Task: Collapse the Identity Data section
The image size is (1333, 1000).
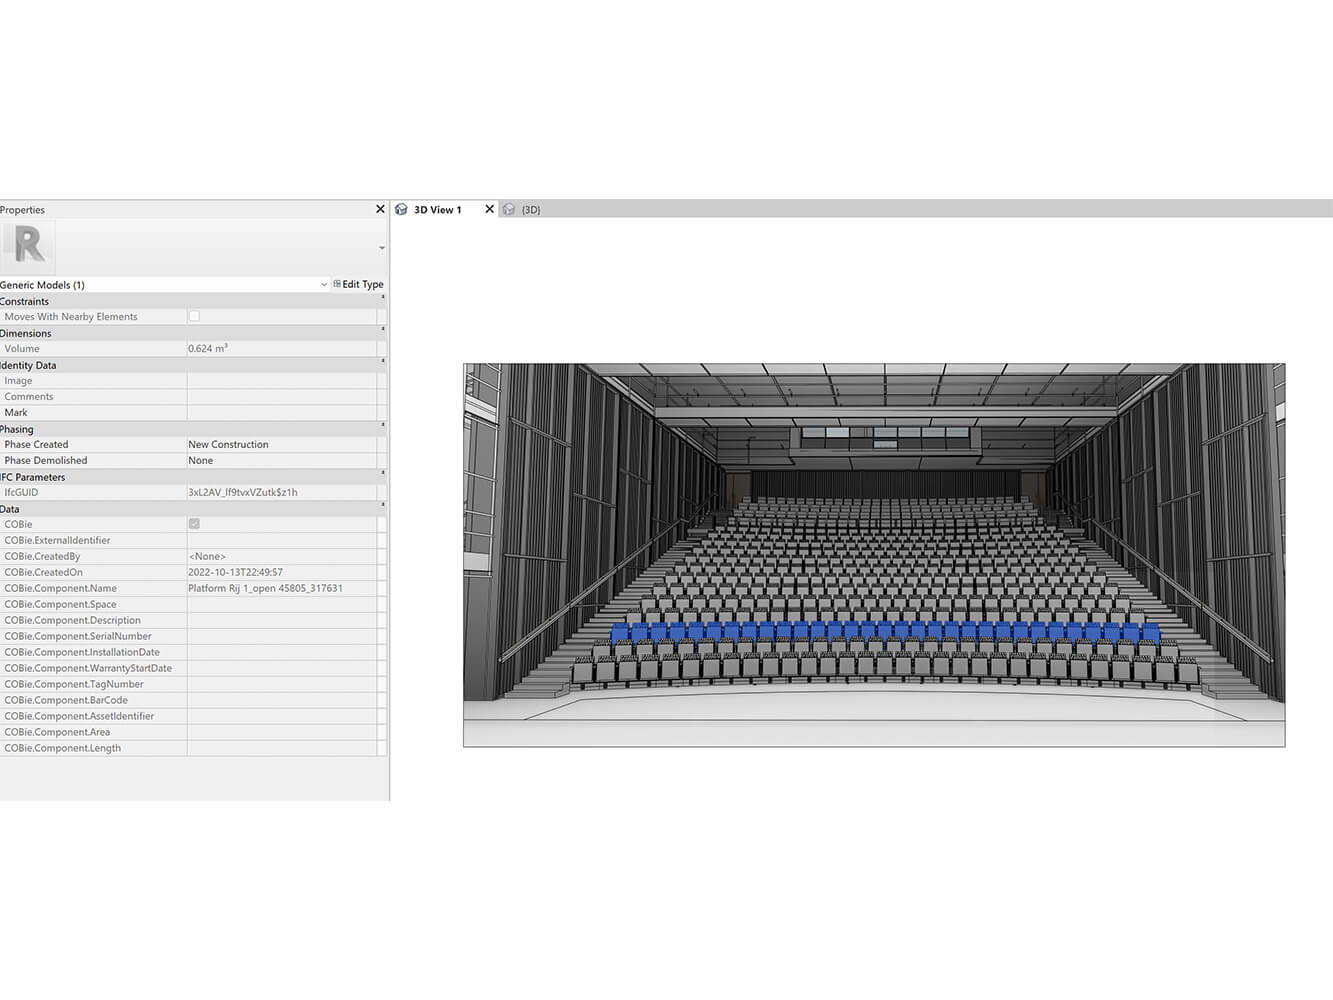Action: [x=382, y=363]
